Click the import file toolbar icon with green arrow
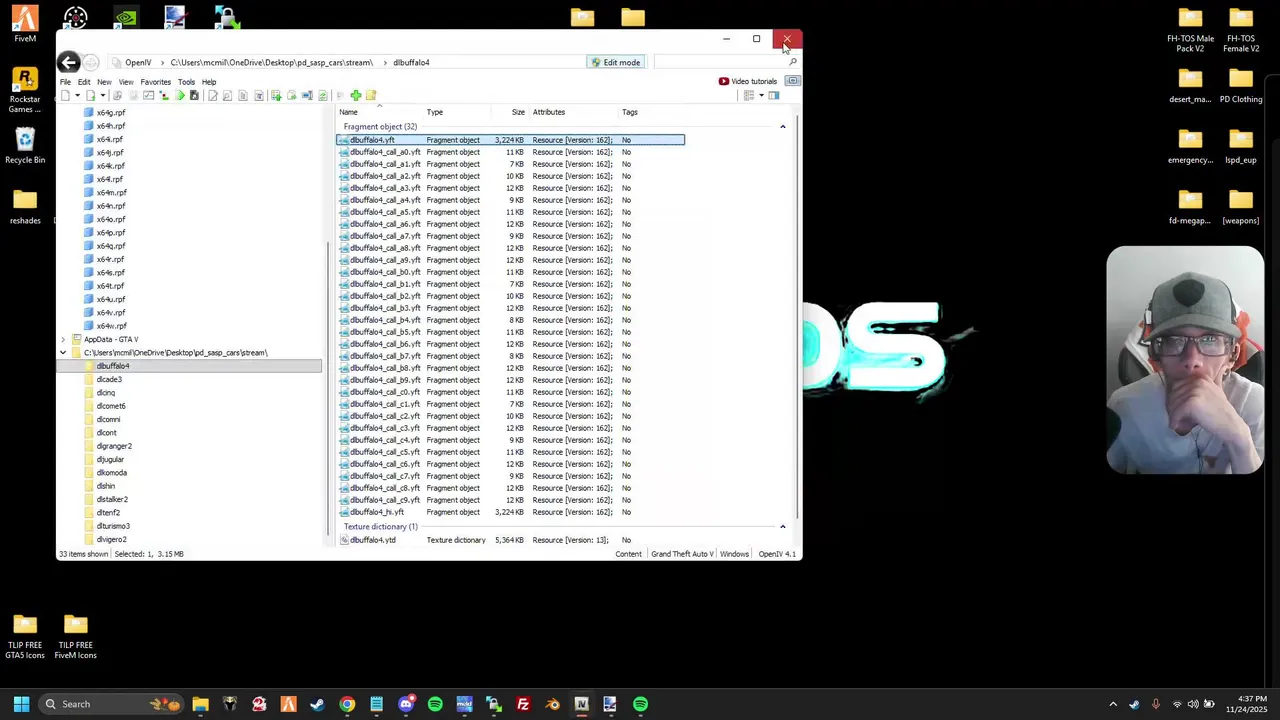Image resolution: width=1280 pixels, height=720 pixels. [x=90, y=96]
